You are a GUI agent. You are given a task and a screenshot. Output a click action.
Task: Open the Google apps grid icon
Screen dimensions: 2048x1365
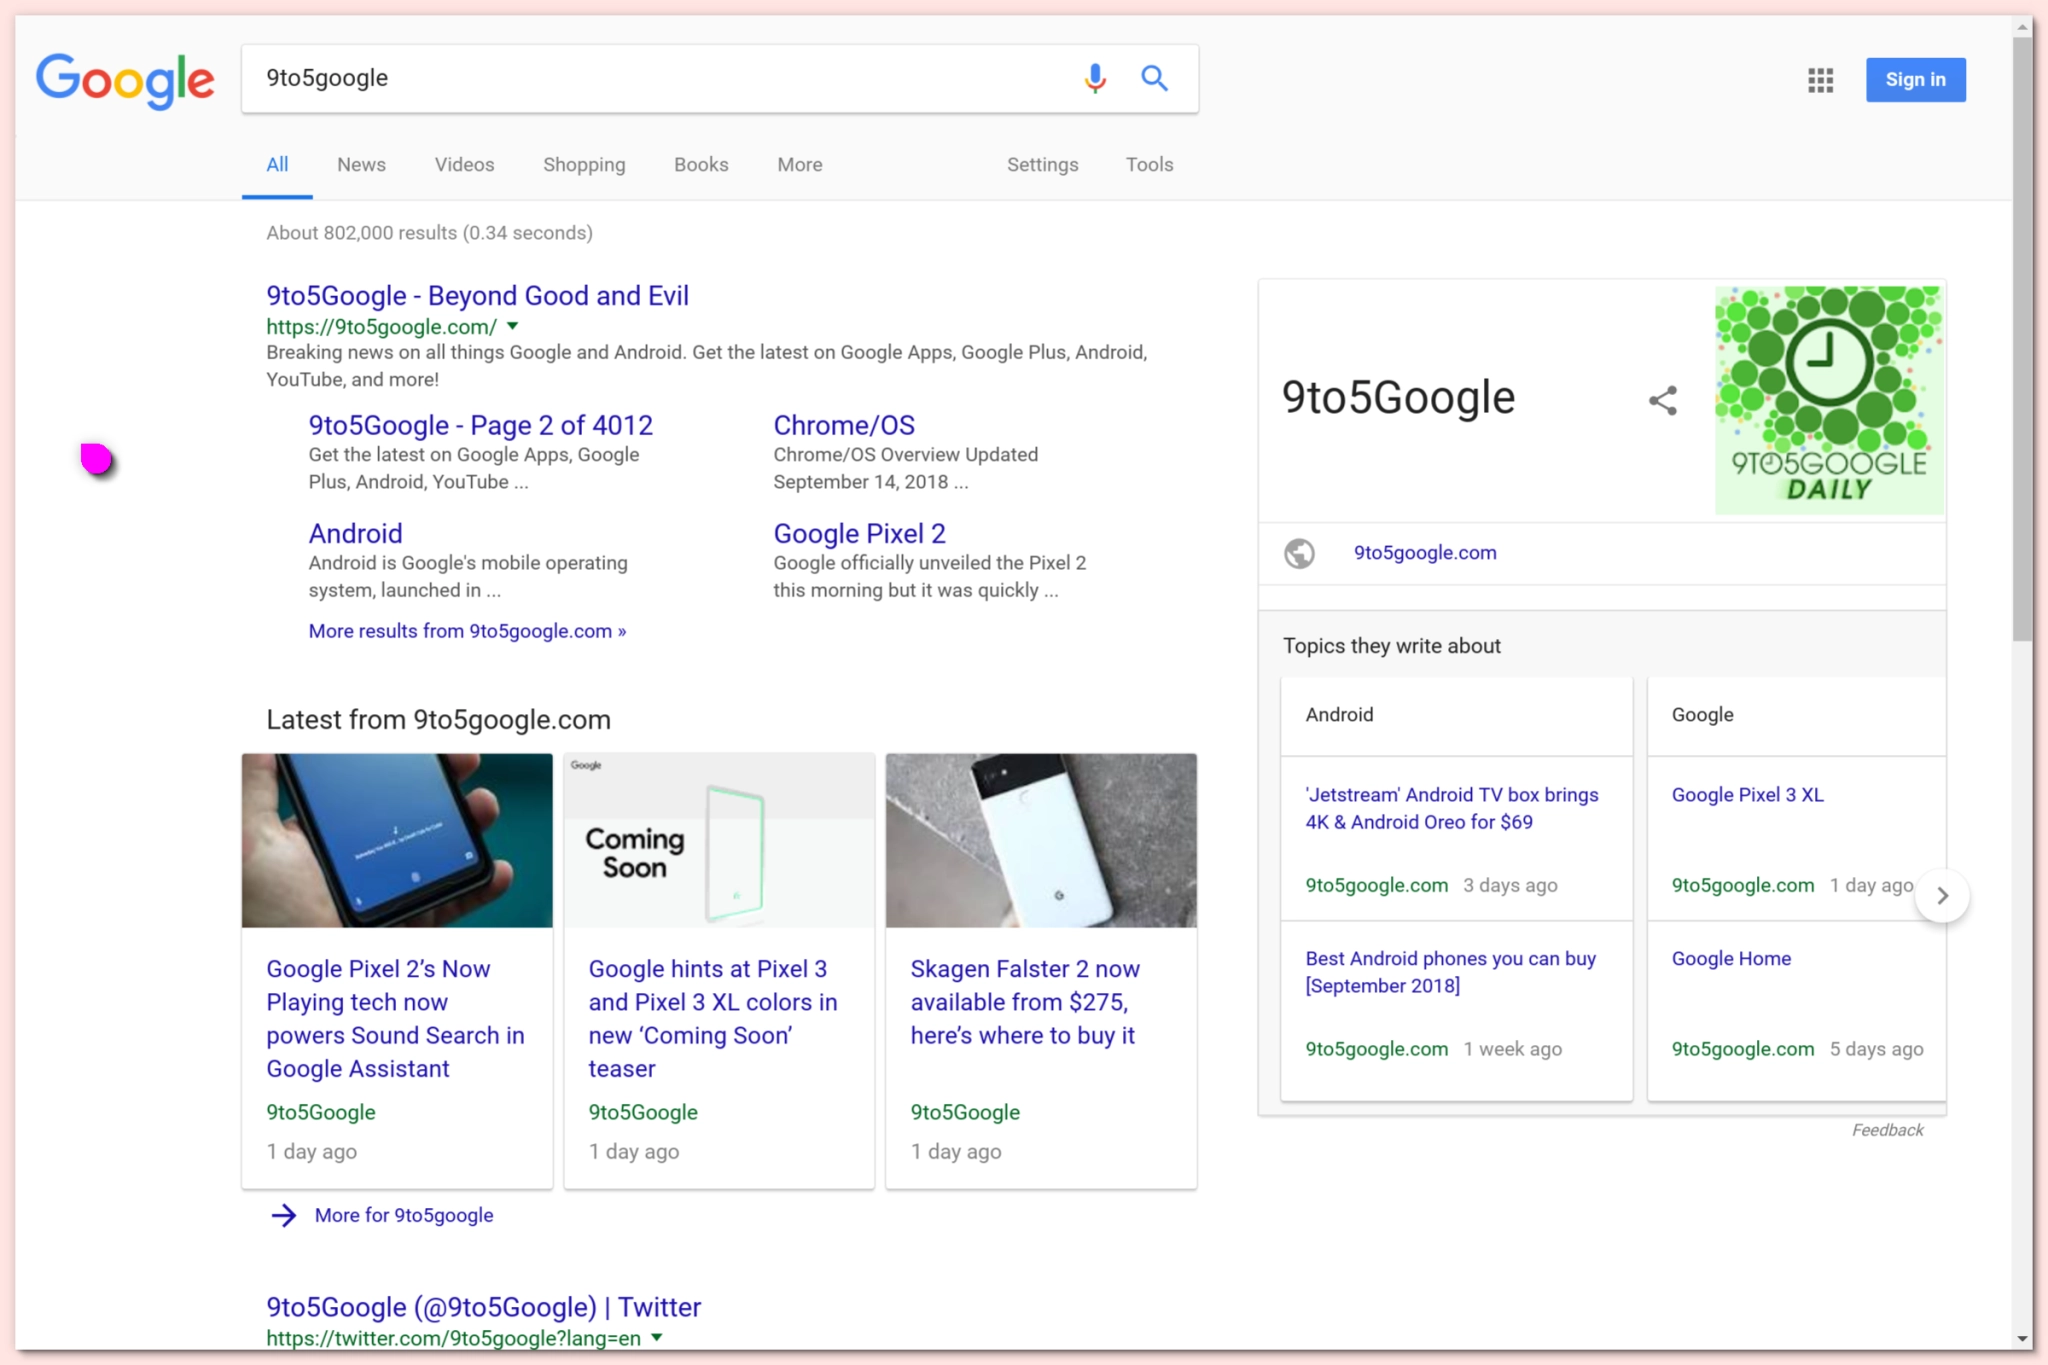[1820, 80]
